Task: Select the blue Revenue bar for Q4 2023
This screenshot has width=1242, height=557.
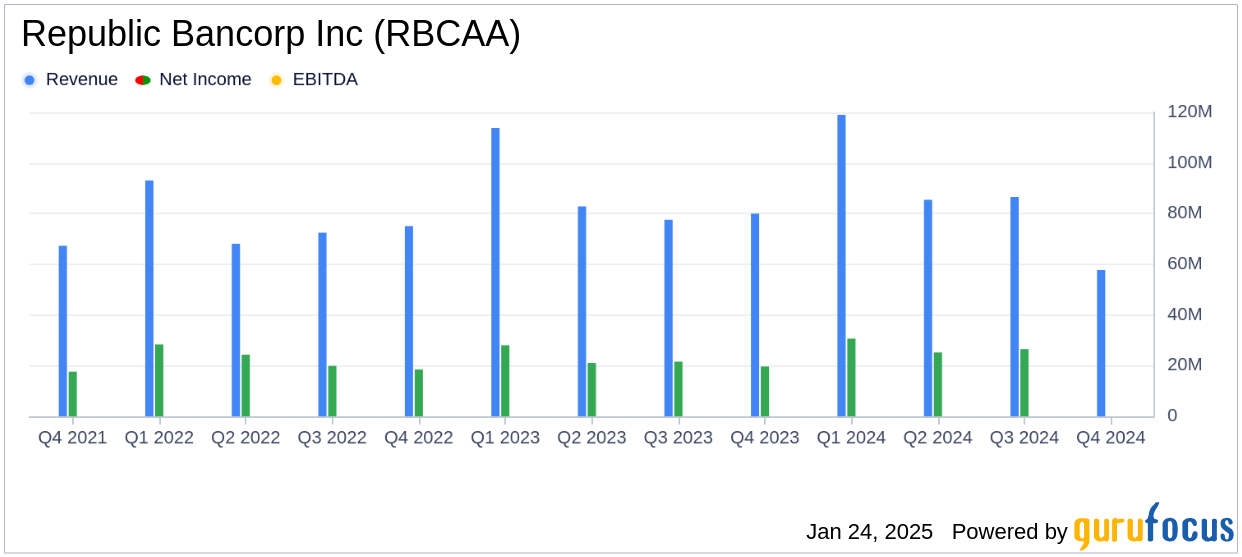Action: click(x=755, y=315)
